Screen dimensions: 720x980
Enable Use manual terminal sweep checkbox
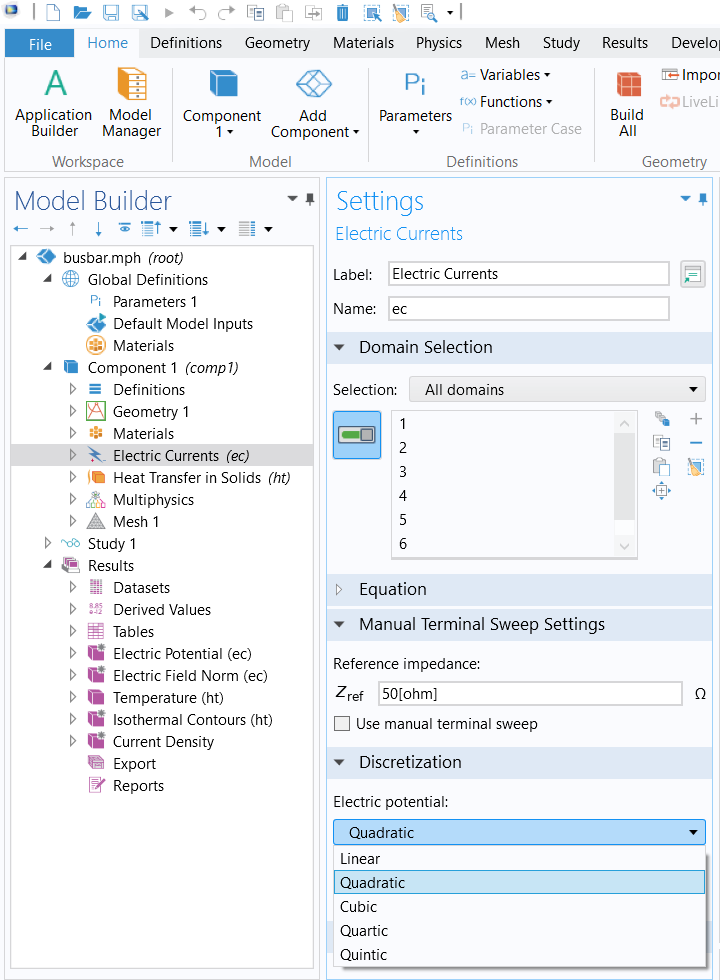[x=342, y=724]
